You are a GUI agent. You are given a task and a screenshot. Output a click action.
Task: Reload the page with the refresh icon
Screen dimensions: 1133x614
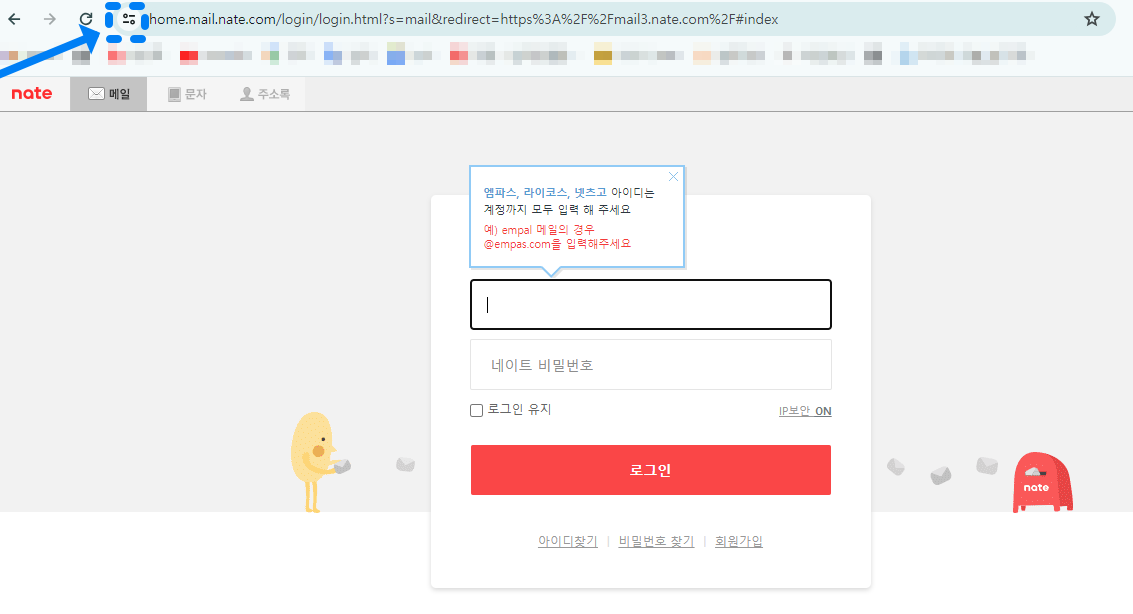tap(86, 20)
